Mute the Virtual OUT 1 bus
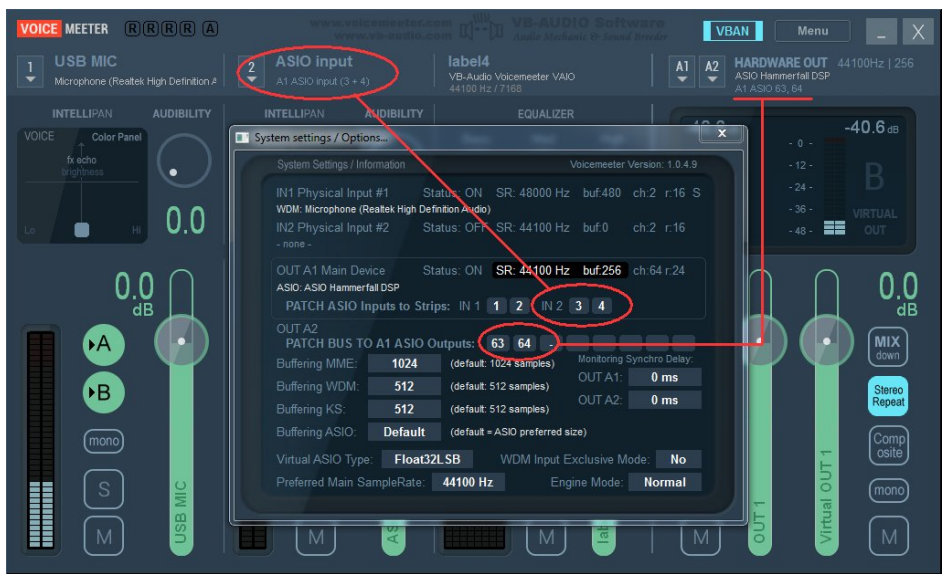This screenshot has height=580, width=949. pyautogui.click(x=888, y=536)
